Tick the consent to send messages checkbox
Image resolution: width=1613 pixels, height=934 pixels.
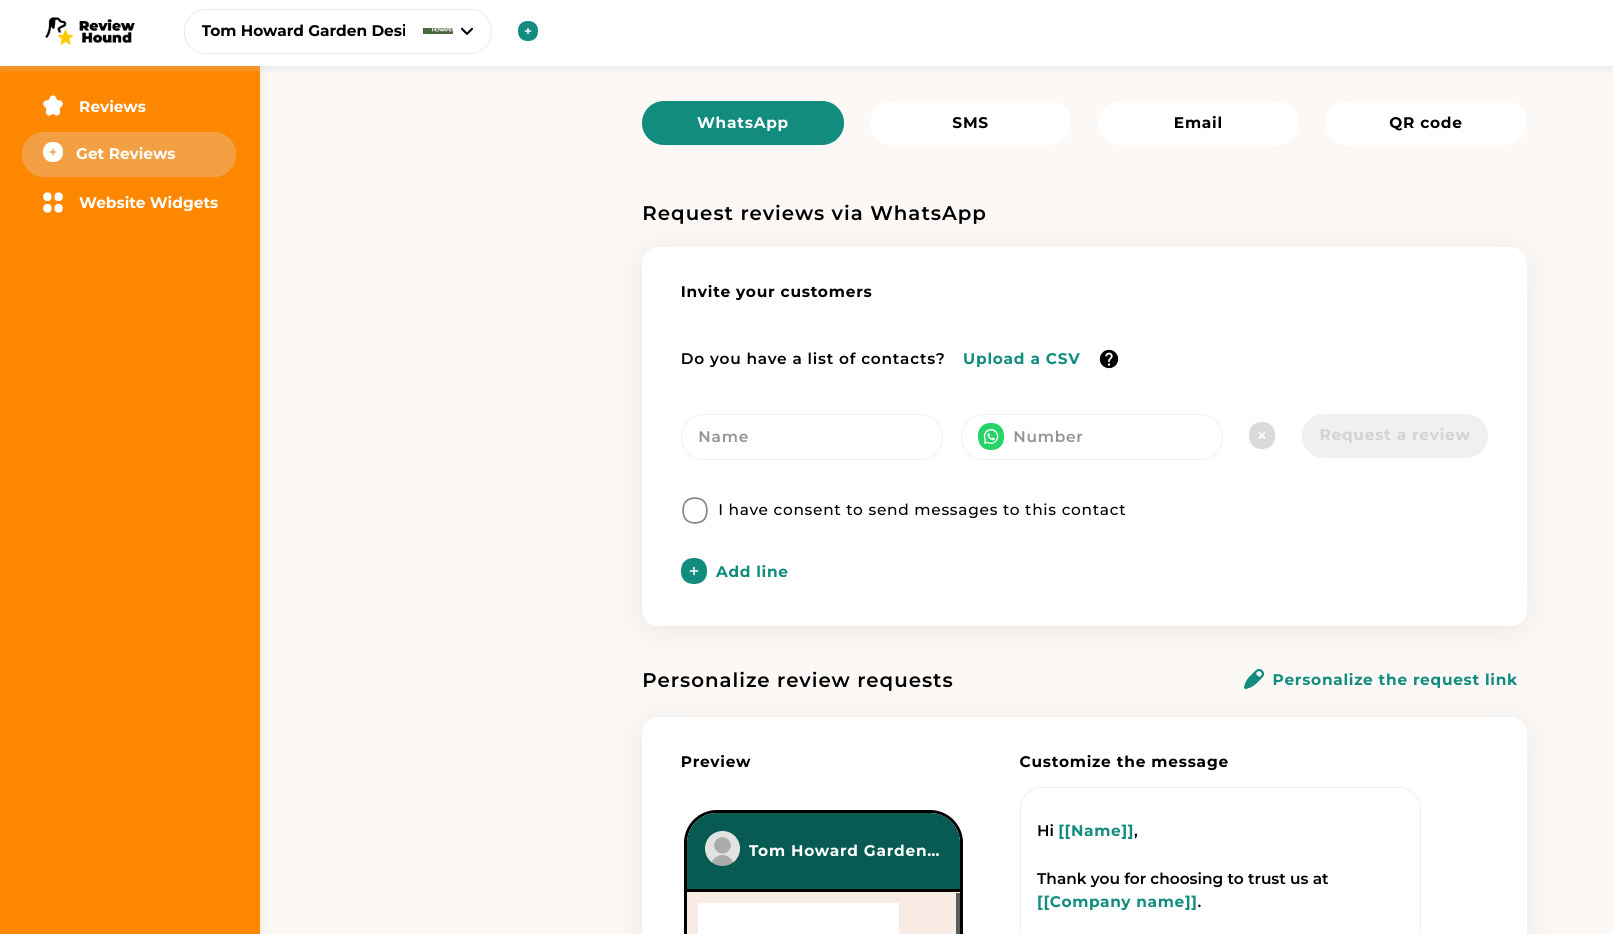point(695,511)
